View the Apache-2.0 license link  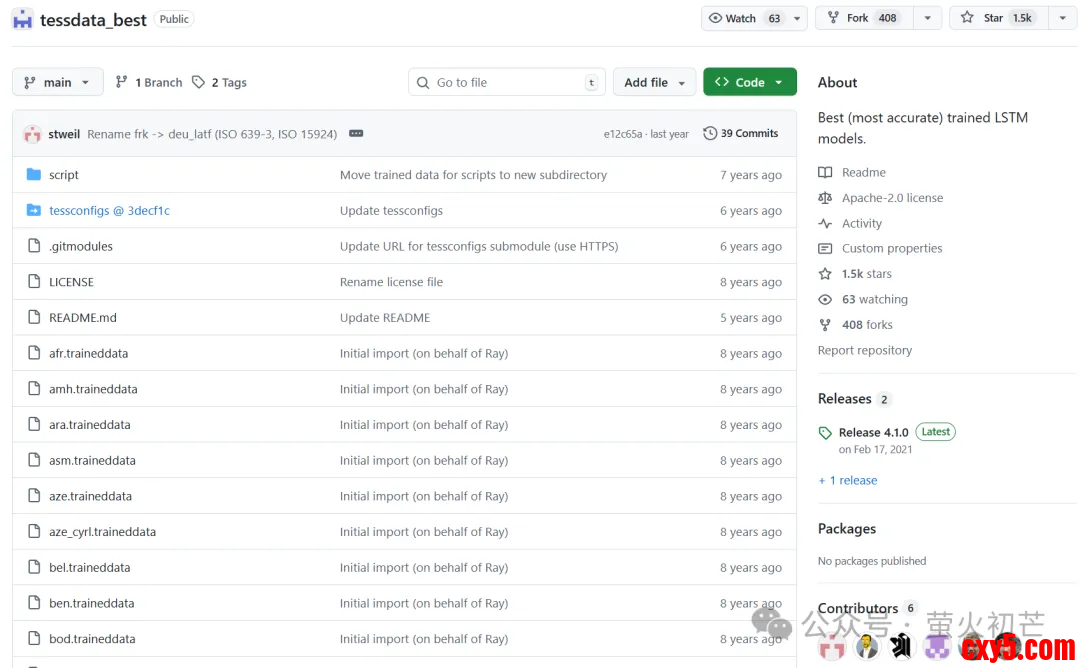tap(892, 198)
